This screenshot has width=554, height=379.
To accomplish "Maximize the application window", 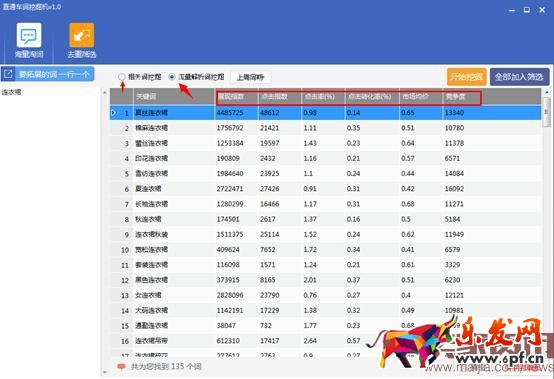I will point(526,10).
